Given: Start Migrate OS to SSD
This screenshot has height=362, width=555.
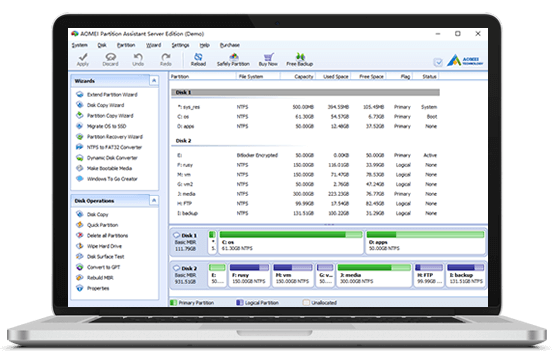Looking at the screenshot, I should click(x=102, y=126).
